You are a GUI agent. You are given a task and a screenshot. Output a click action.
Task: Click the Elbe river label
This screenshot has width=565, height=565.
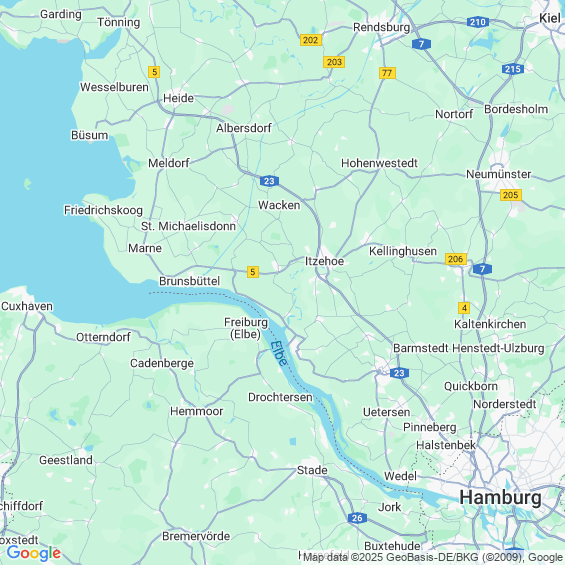click(x=279, y=353)
